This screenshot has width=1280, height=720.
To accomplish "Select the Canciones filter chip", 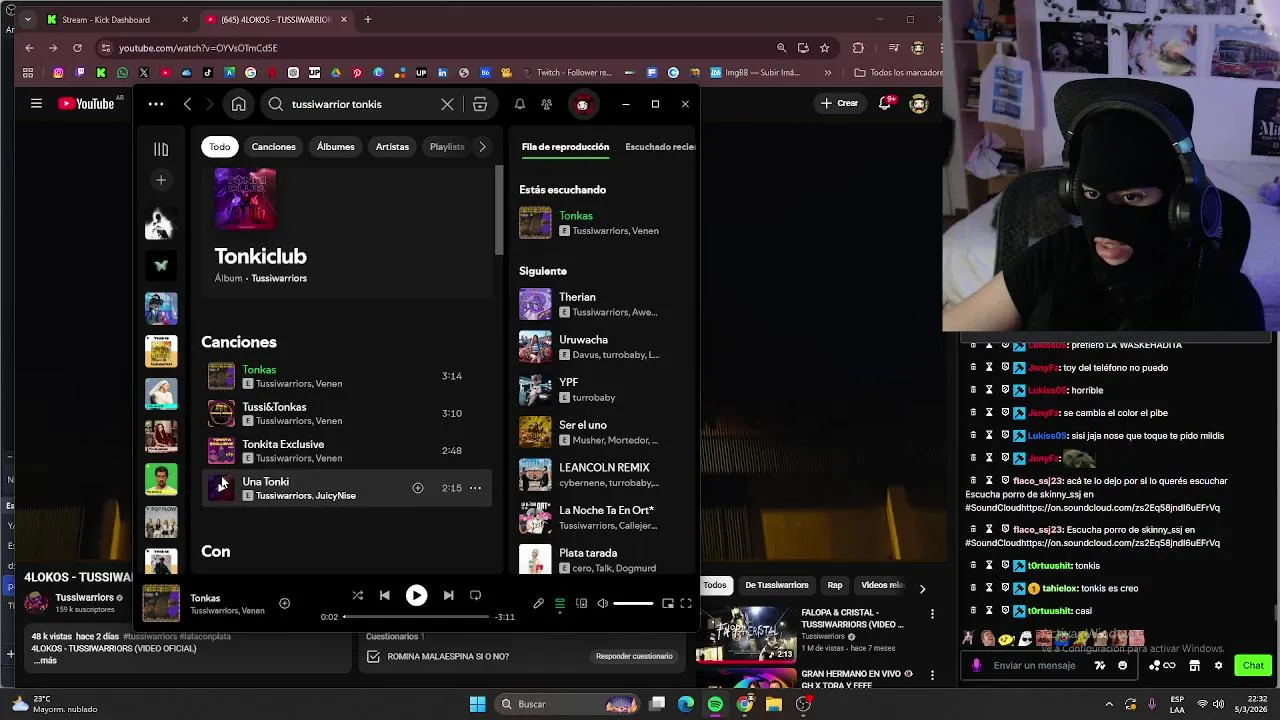I will 273,147.
